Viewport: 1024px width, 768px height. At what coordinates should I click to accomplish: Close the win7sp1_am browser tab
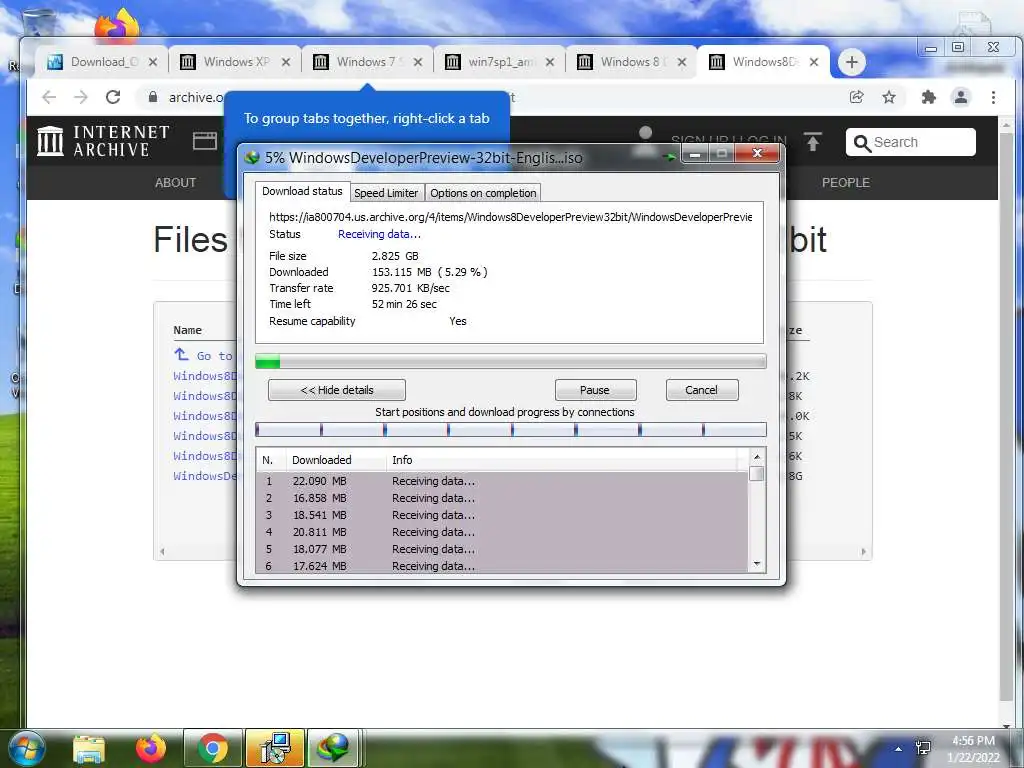[550, 62]
